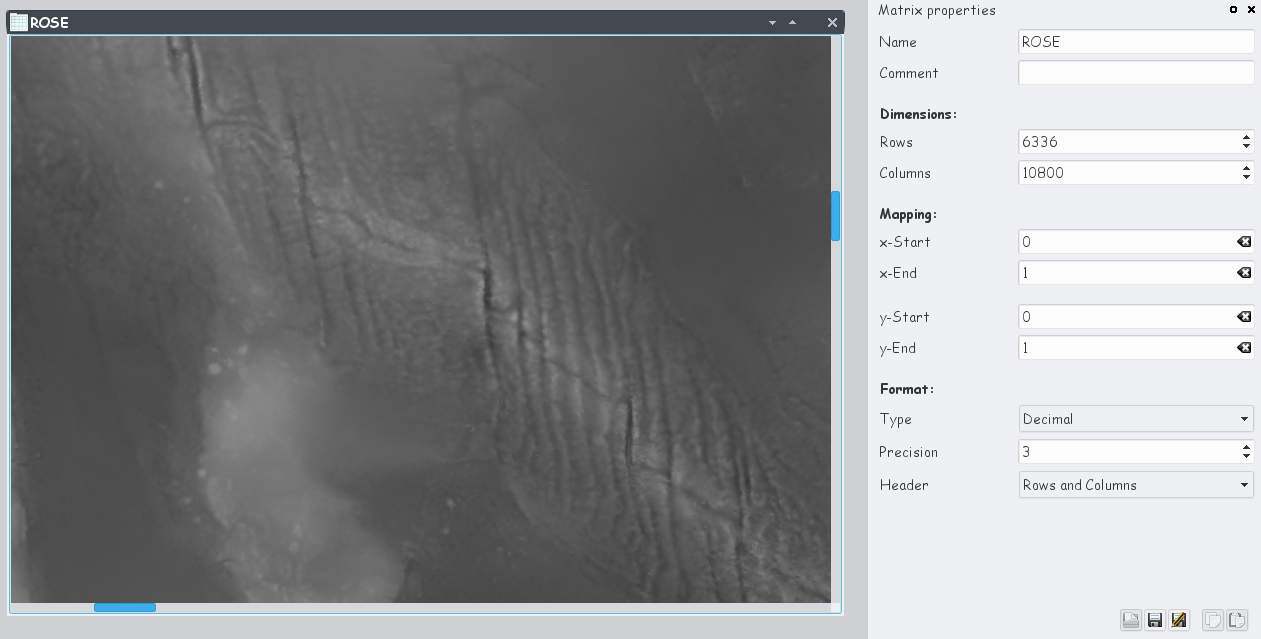1261x639 pixels.
Task: Increase the Precision value by one
Action: (1246, 448)
